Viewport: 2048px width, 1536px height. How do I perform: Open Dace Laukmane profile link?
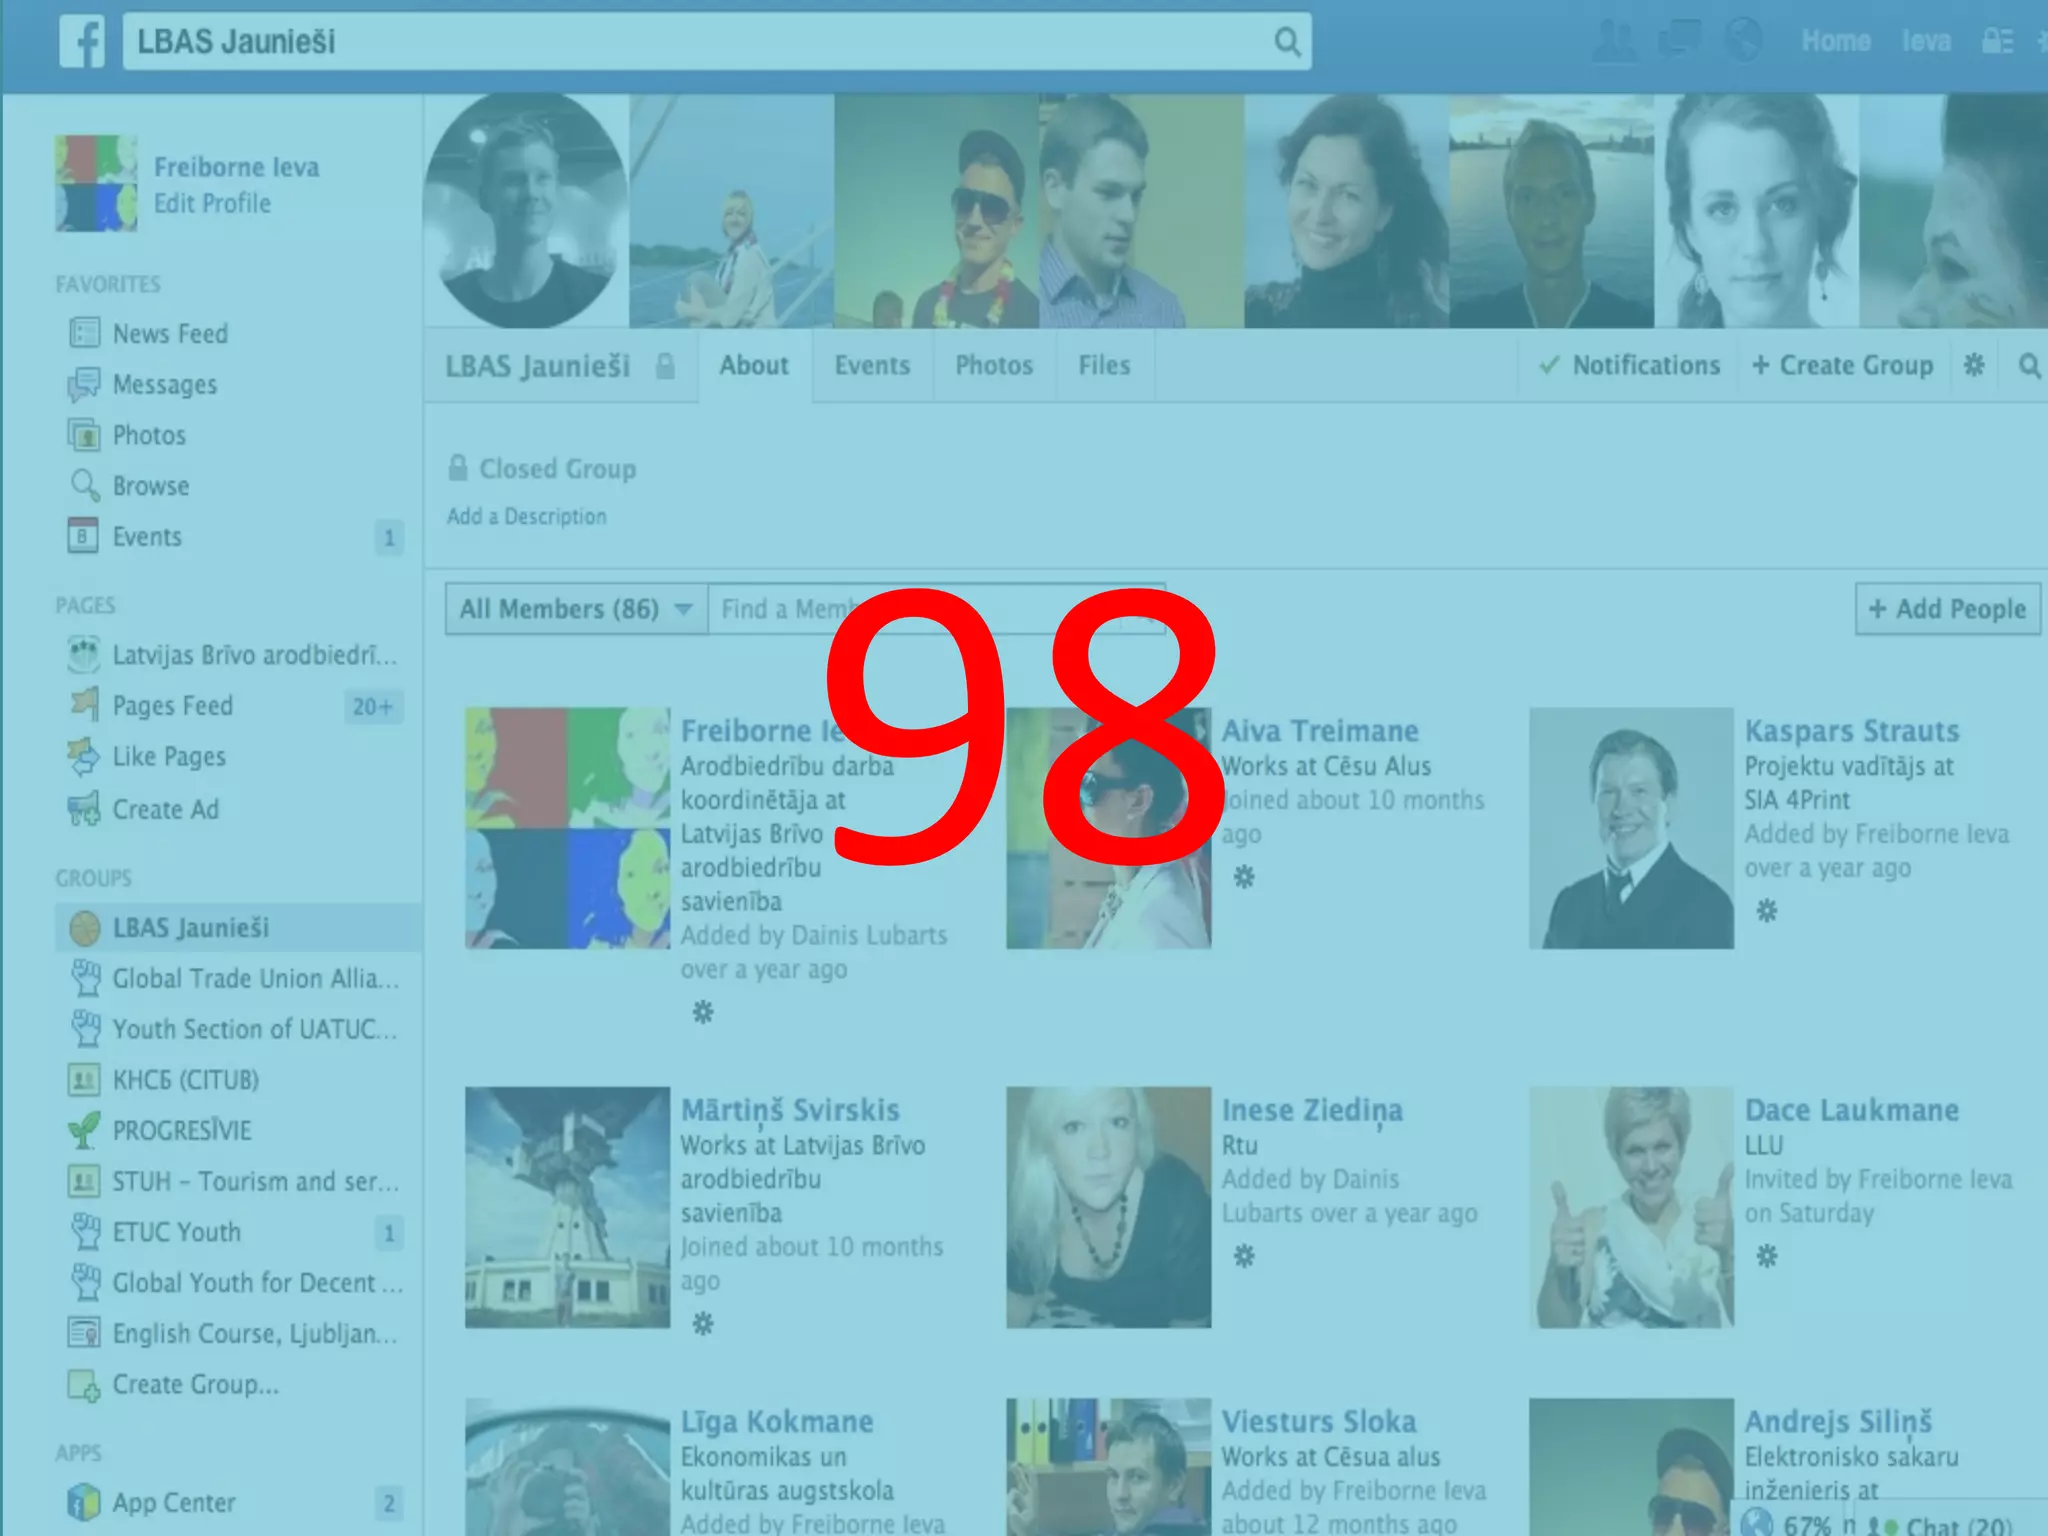pyautogui.click(x=1852, y=1110)
